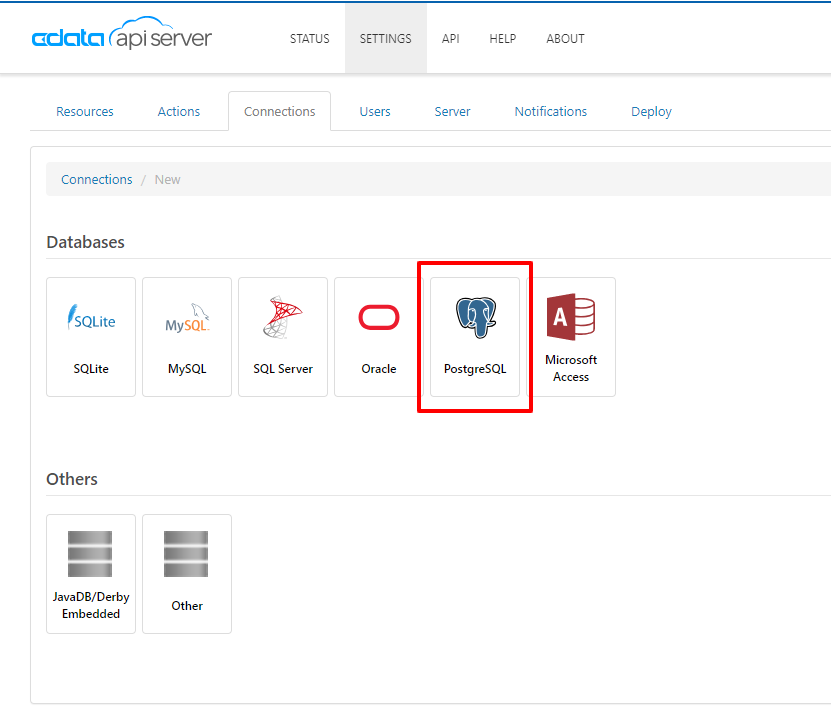
Task: Click the CData API Server logo
Action: click(x=122, y=34)
